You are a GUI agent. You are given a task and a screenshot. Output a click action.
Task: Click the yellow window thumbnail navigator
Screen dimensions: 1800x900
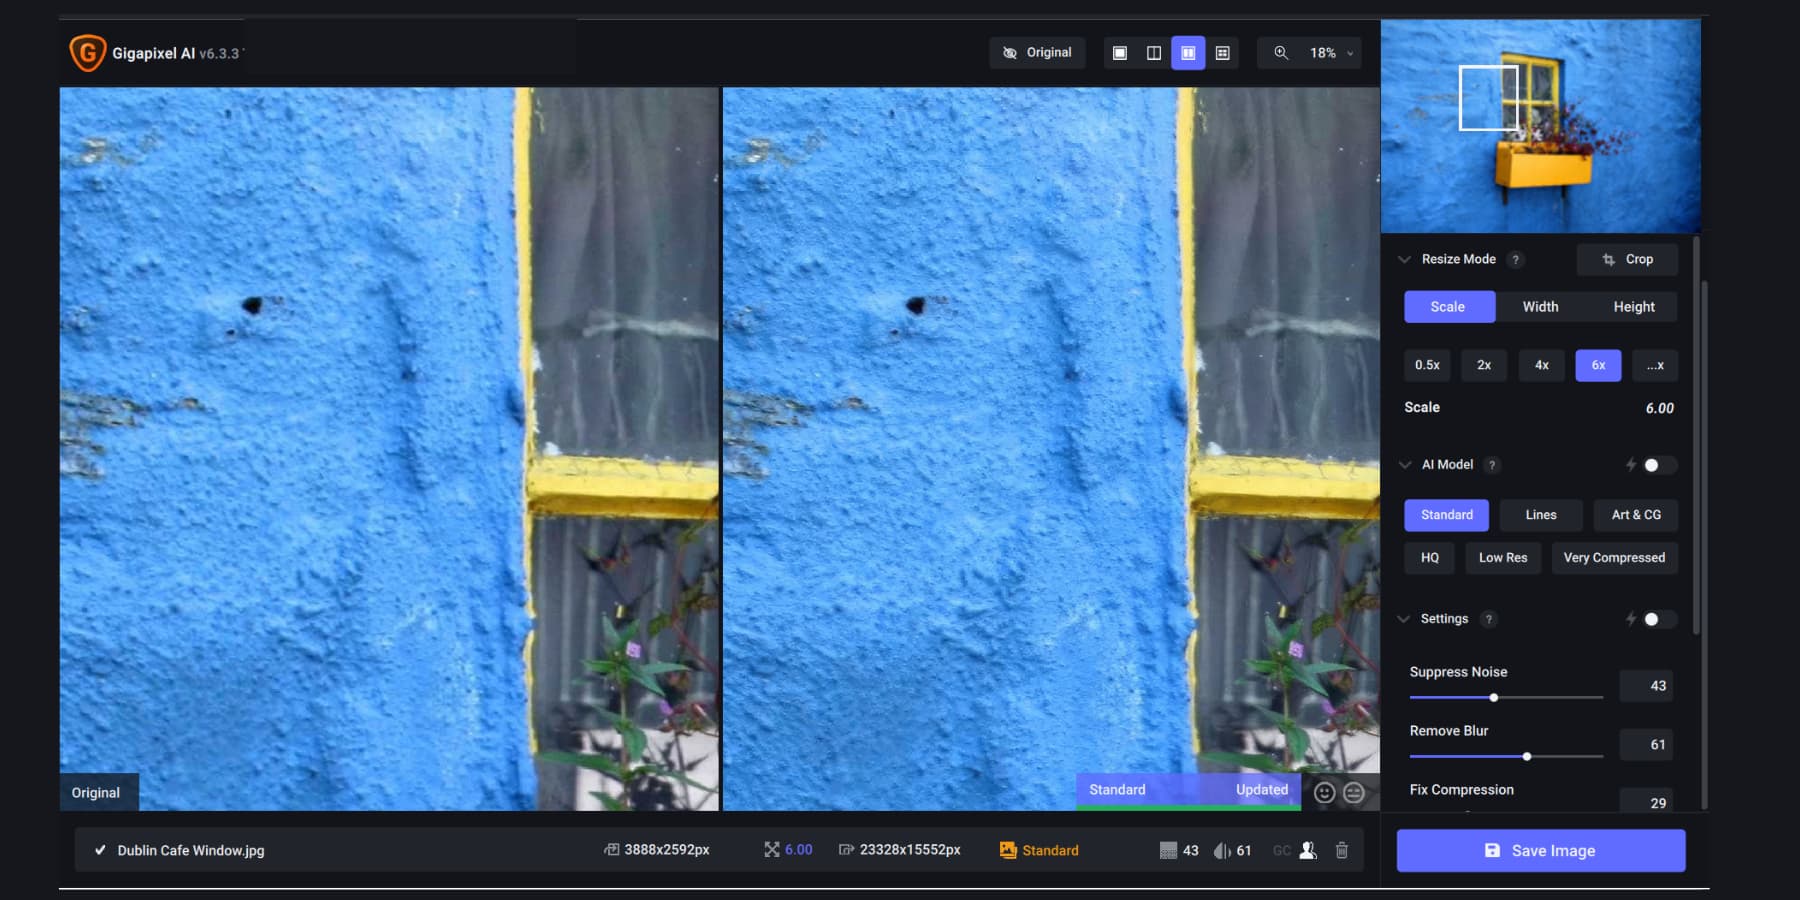(x=1540, y=124)
